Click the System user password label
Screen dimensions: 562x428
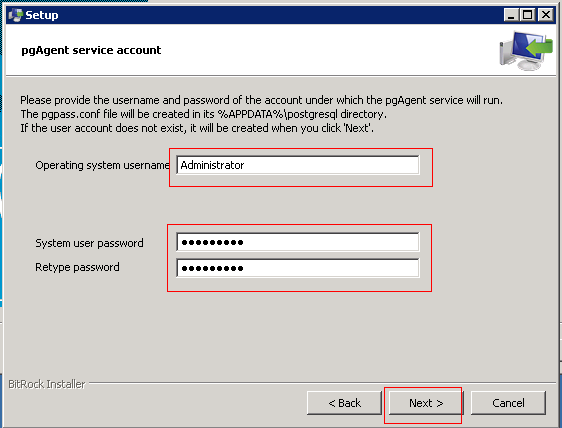click(89, 243)
